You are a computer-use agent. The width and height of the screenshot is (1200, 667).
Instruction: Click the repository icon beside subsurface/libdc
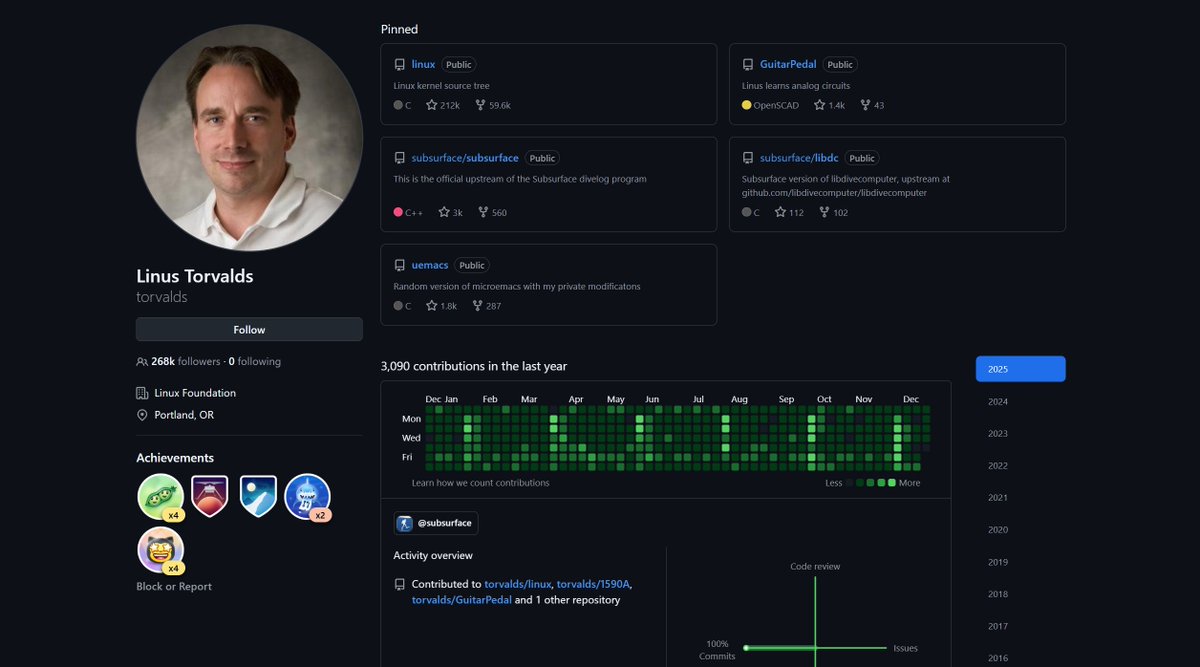pos(748,158)
